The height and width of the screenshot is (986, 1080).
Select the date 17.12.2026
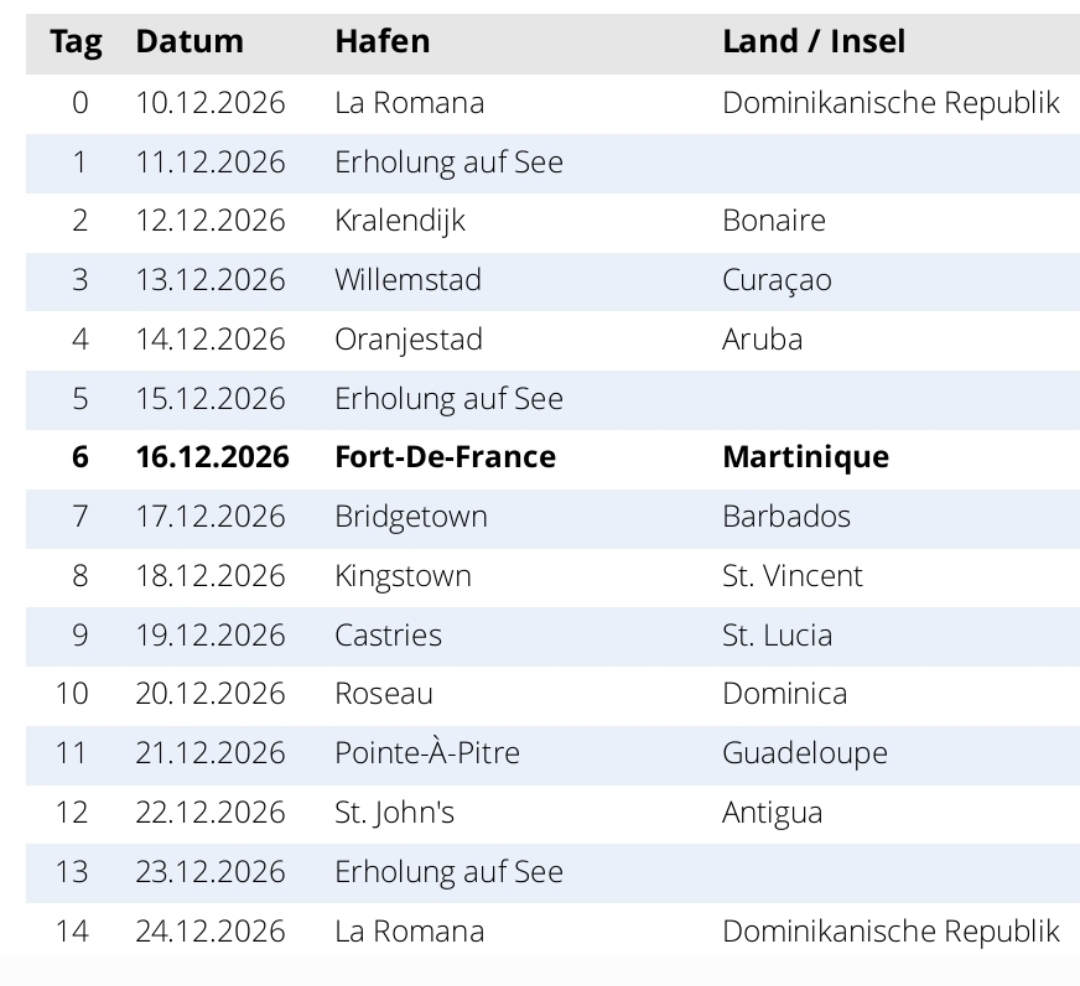[210, 516]
